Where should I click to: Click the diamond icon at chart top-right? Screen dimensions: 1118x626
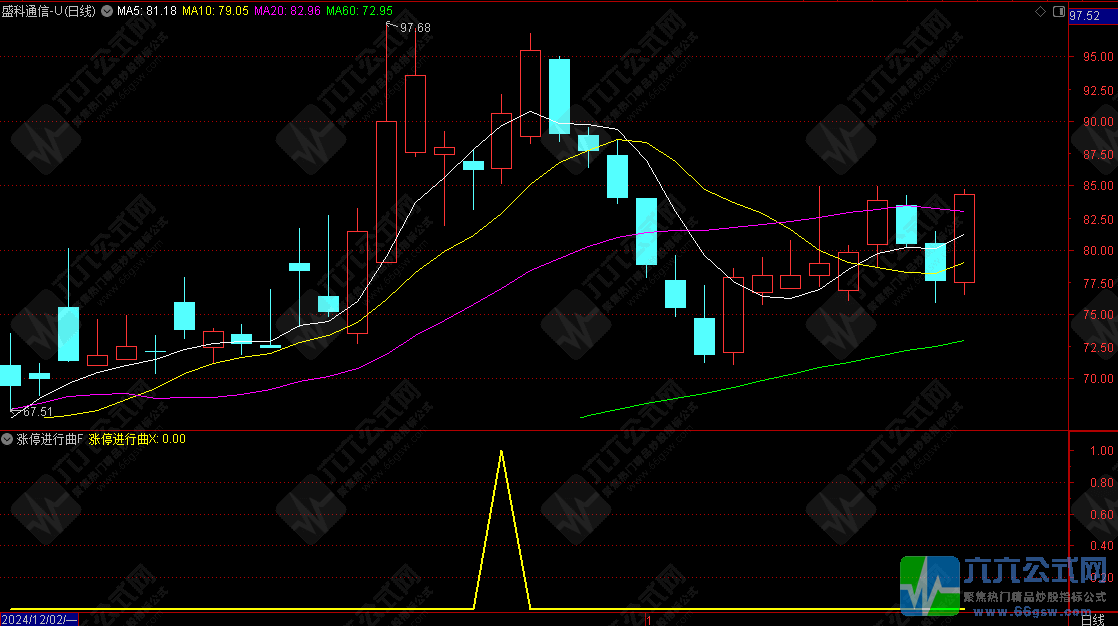tap(1042, 11)
